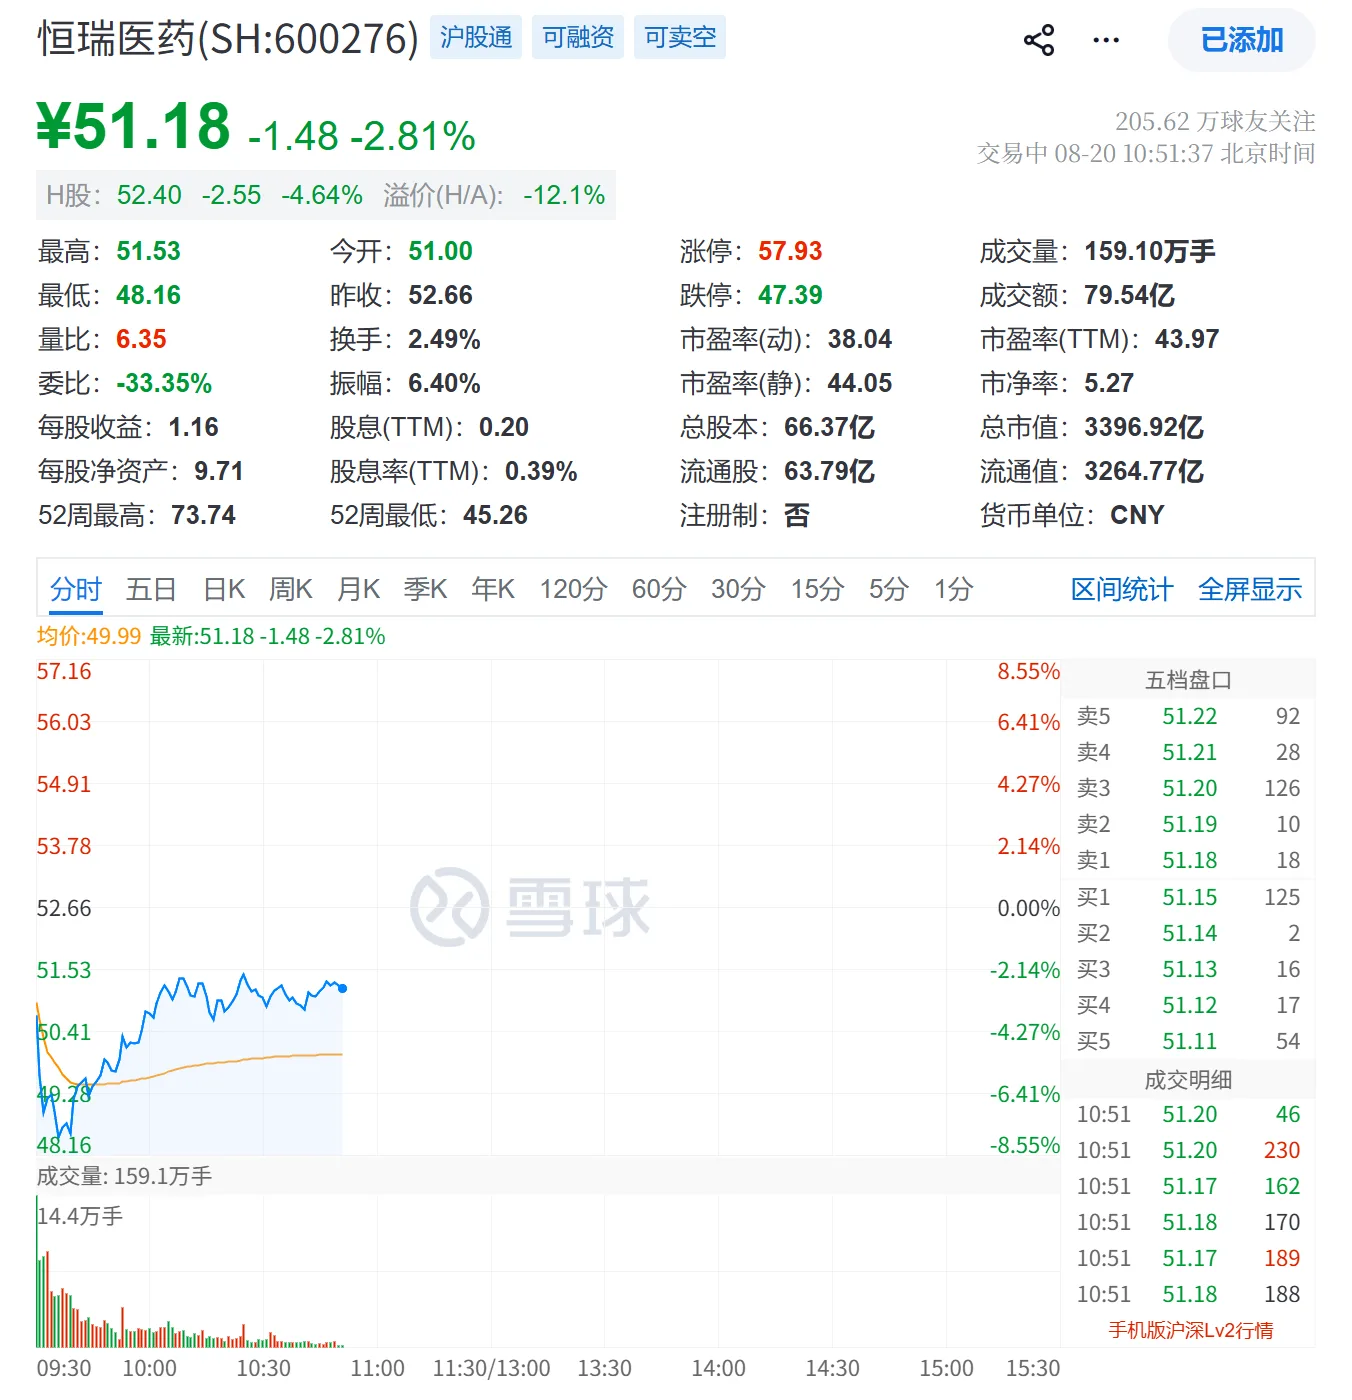The image size is (1352, 1400).
Task: Click the 成交量 value 159.10万手
Action: point(1150,251)
